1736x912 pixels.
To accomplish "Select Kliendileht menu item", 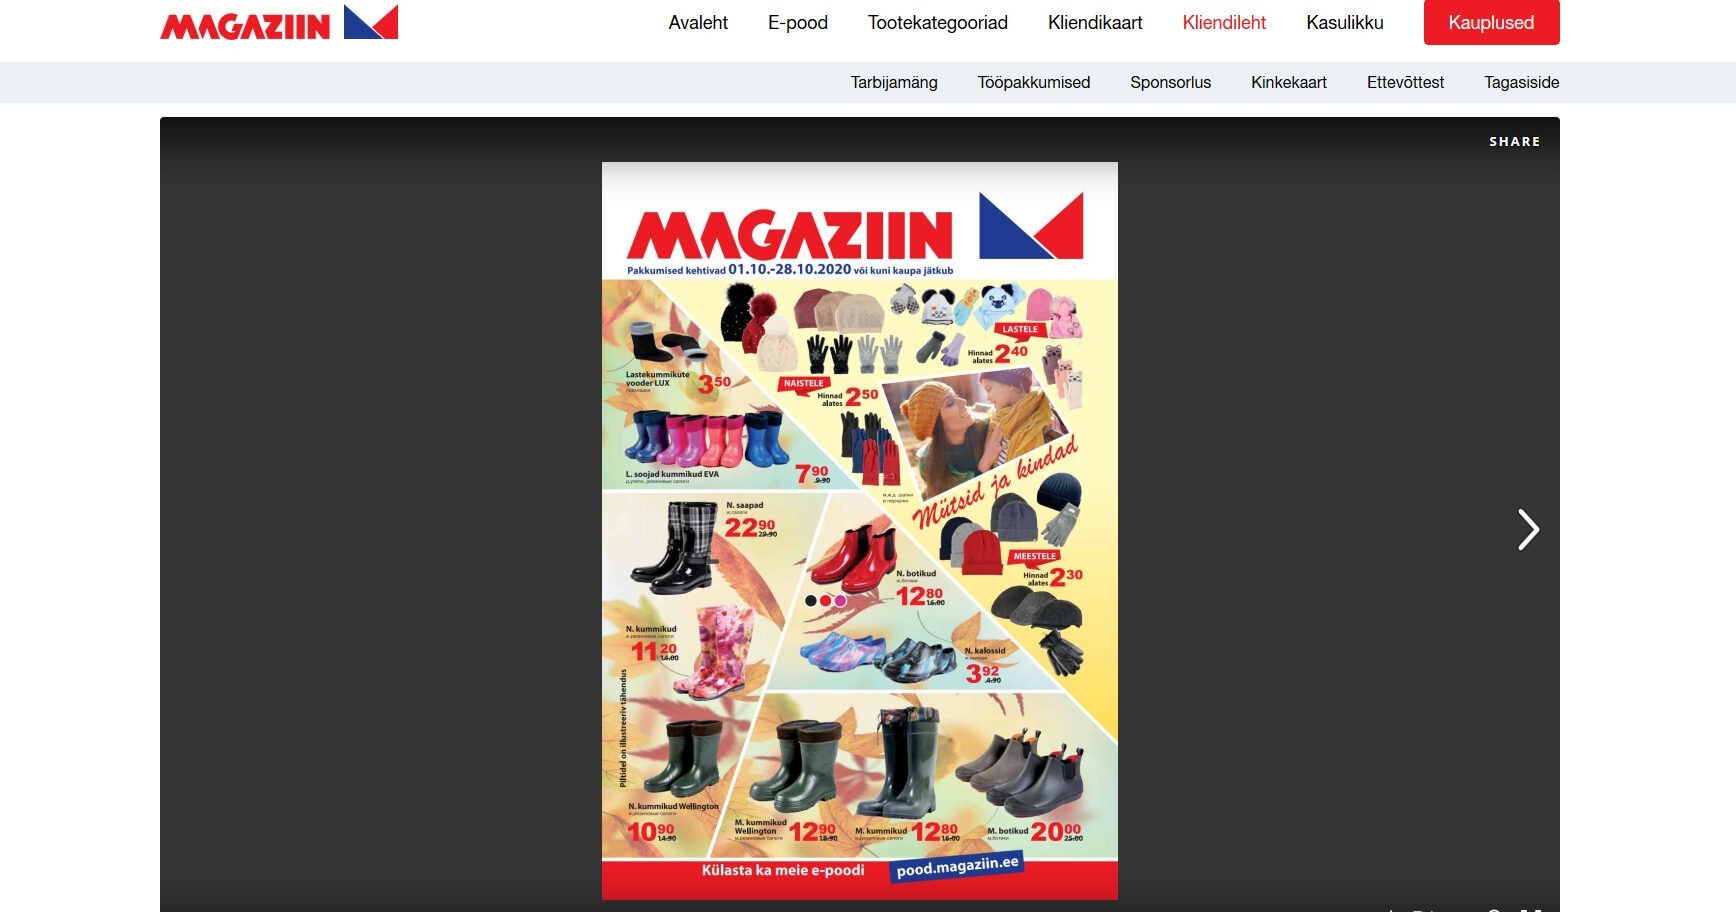I will [1224, 22].
